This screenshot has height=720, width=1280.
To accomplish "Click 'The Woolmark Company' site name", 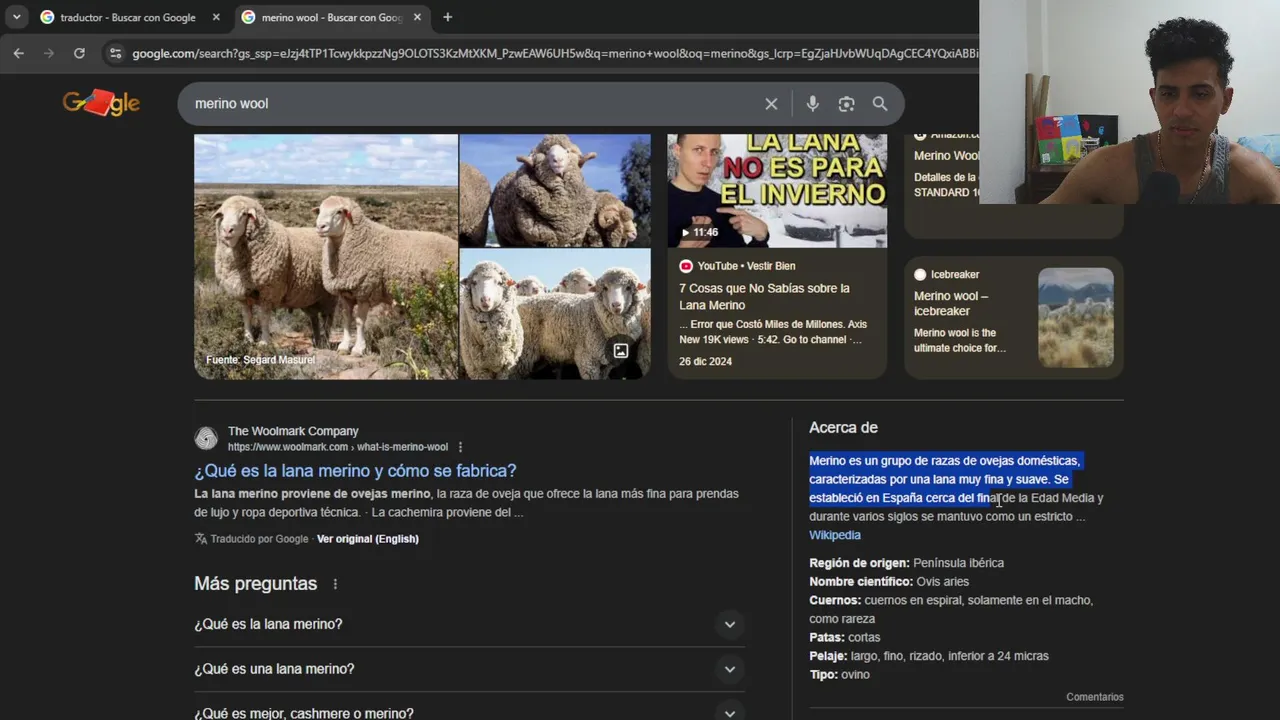I will 293,431.
